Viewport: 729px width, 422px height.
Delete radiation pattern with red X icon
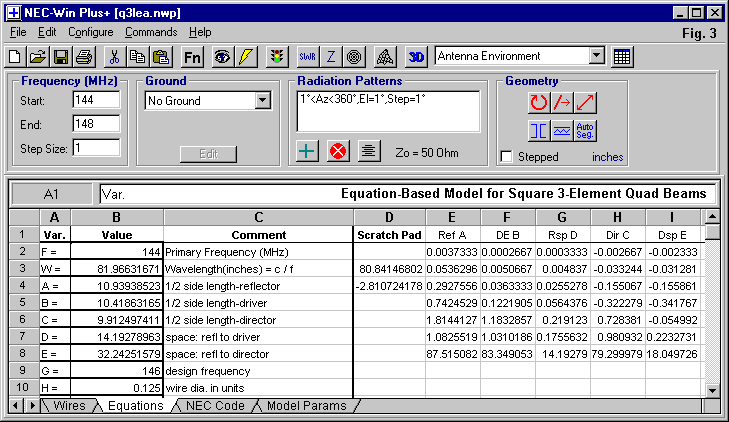point(338,151)
